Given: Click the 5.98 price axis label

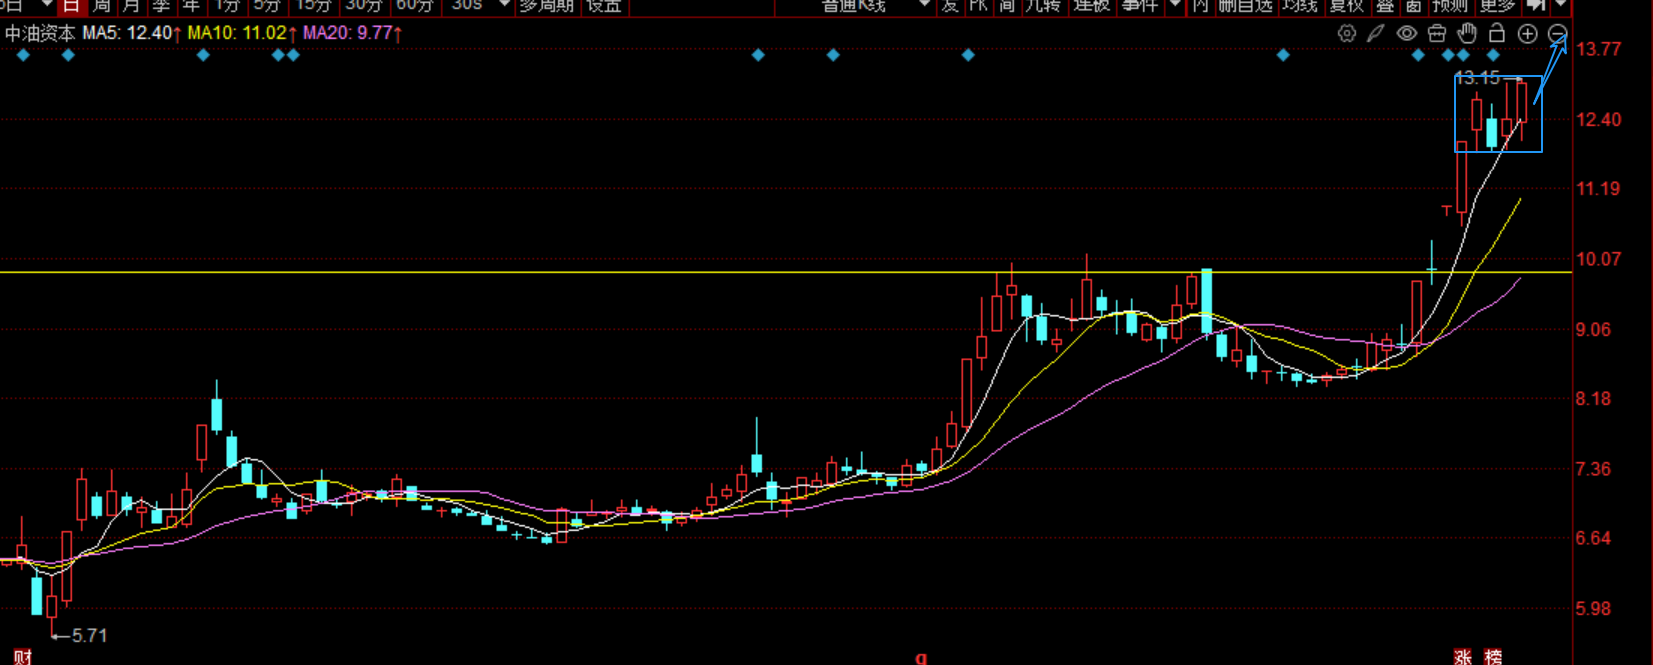Looking at the screenshot, I should click(1594, 608).
